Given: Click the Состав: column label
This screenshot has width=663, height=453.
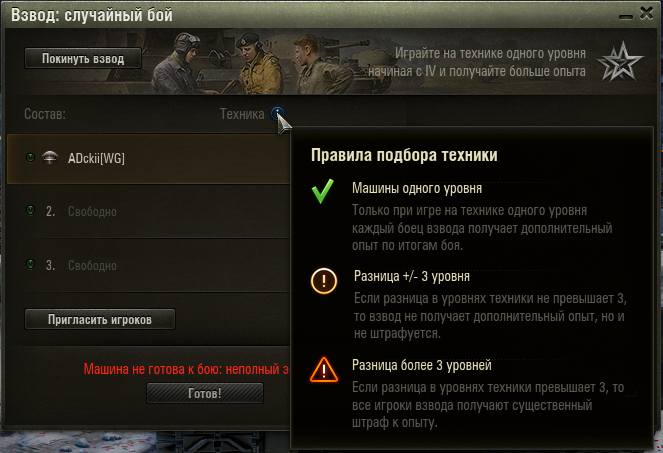Looking at the screenshot, I should pos(45,114).
